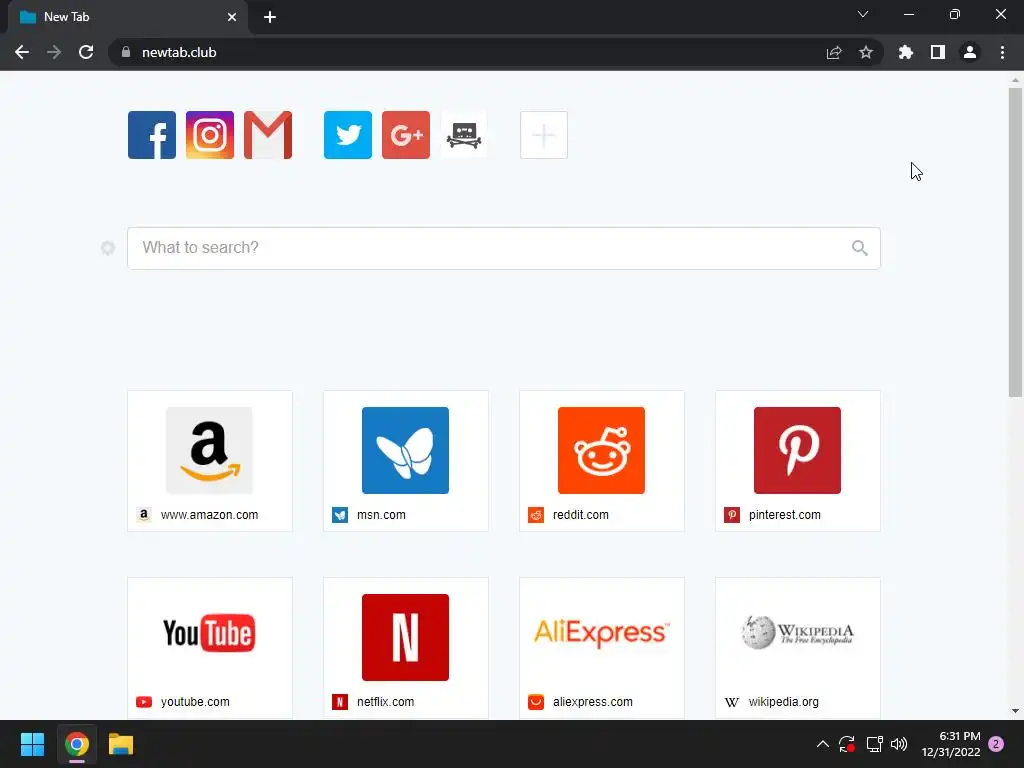This screenshot has height=768, width=1024.
Task: Open the pinterest.com link
Action: coord(784,515)
